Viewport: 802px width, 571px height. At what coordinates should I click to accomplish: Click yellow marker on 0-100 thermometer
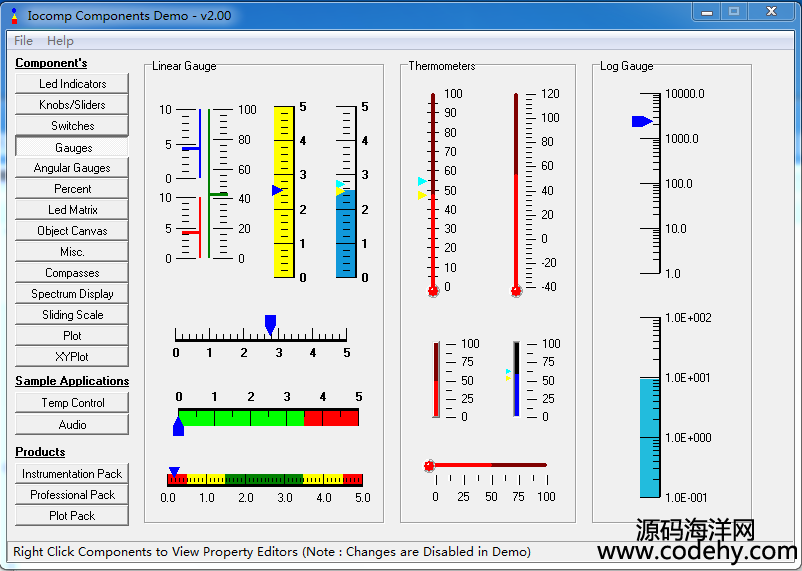point(422,195)
